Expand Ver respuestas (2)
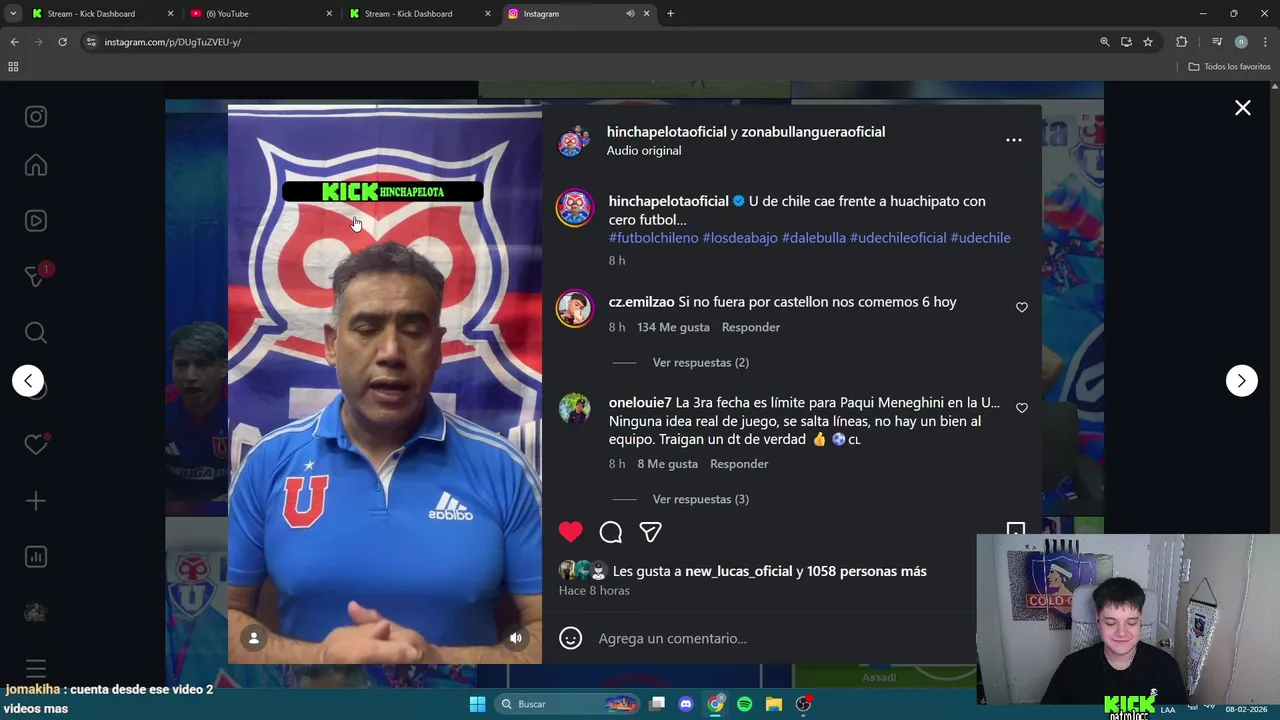Screen dimensions: 1280x720 [x=700, y=362]
